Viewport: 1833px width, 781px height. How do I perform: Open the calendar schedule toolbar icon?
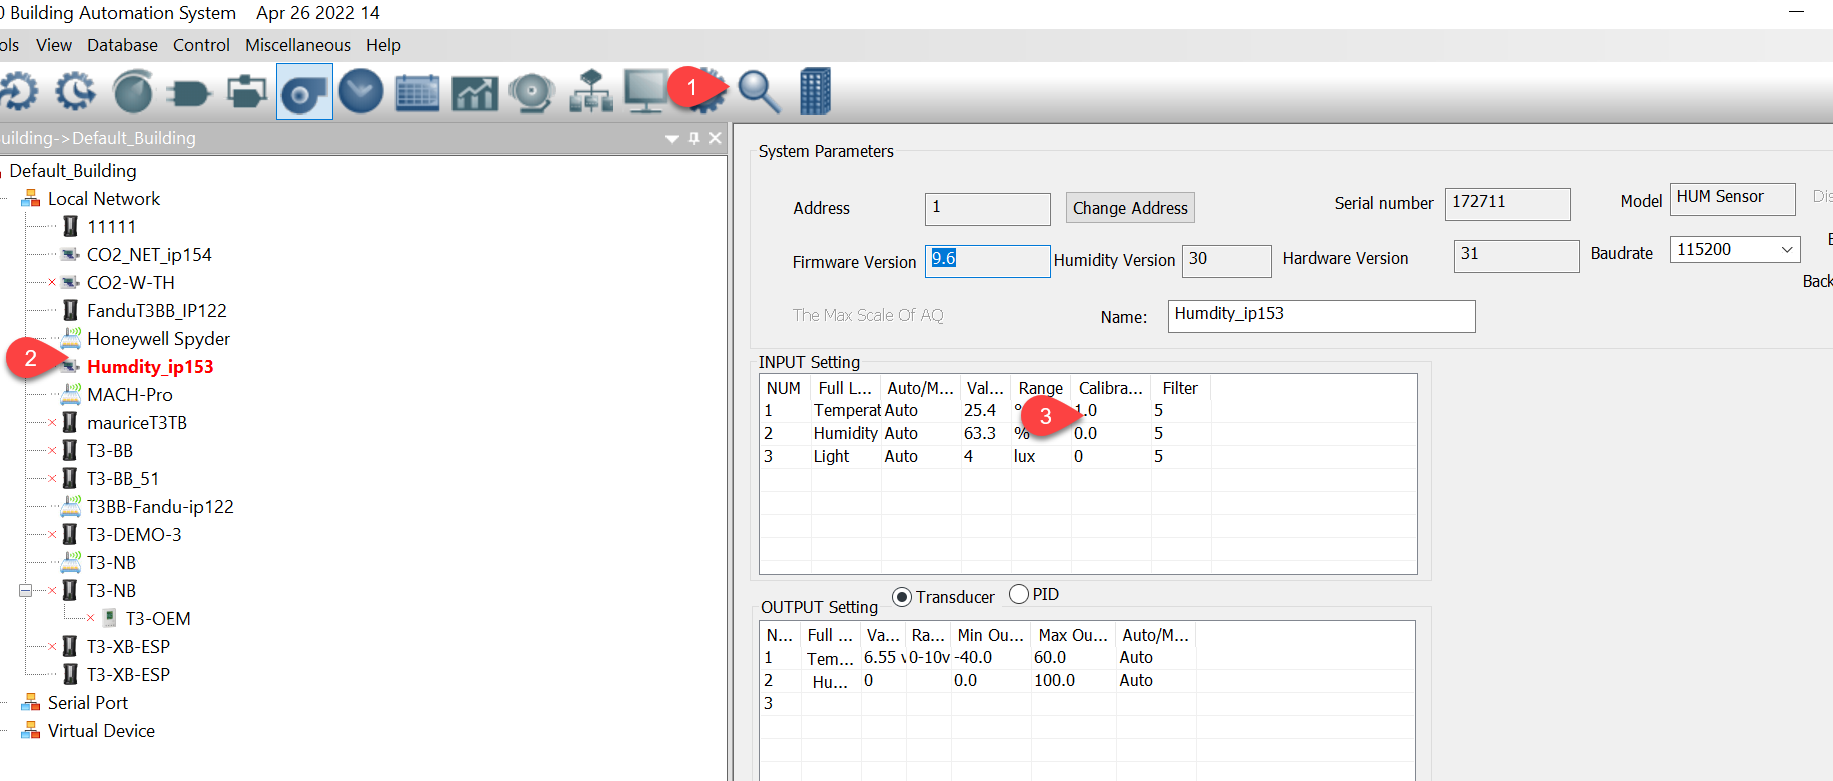417,92
